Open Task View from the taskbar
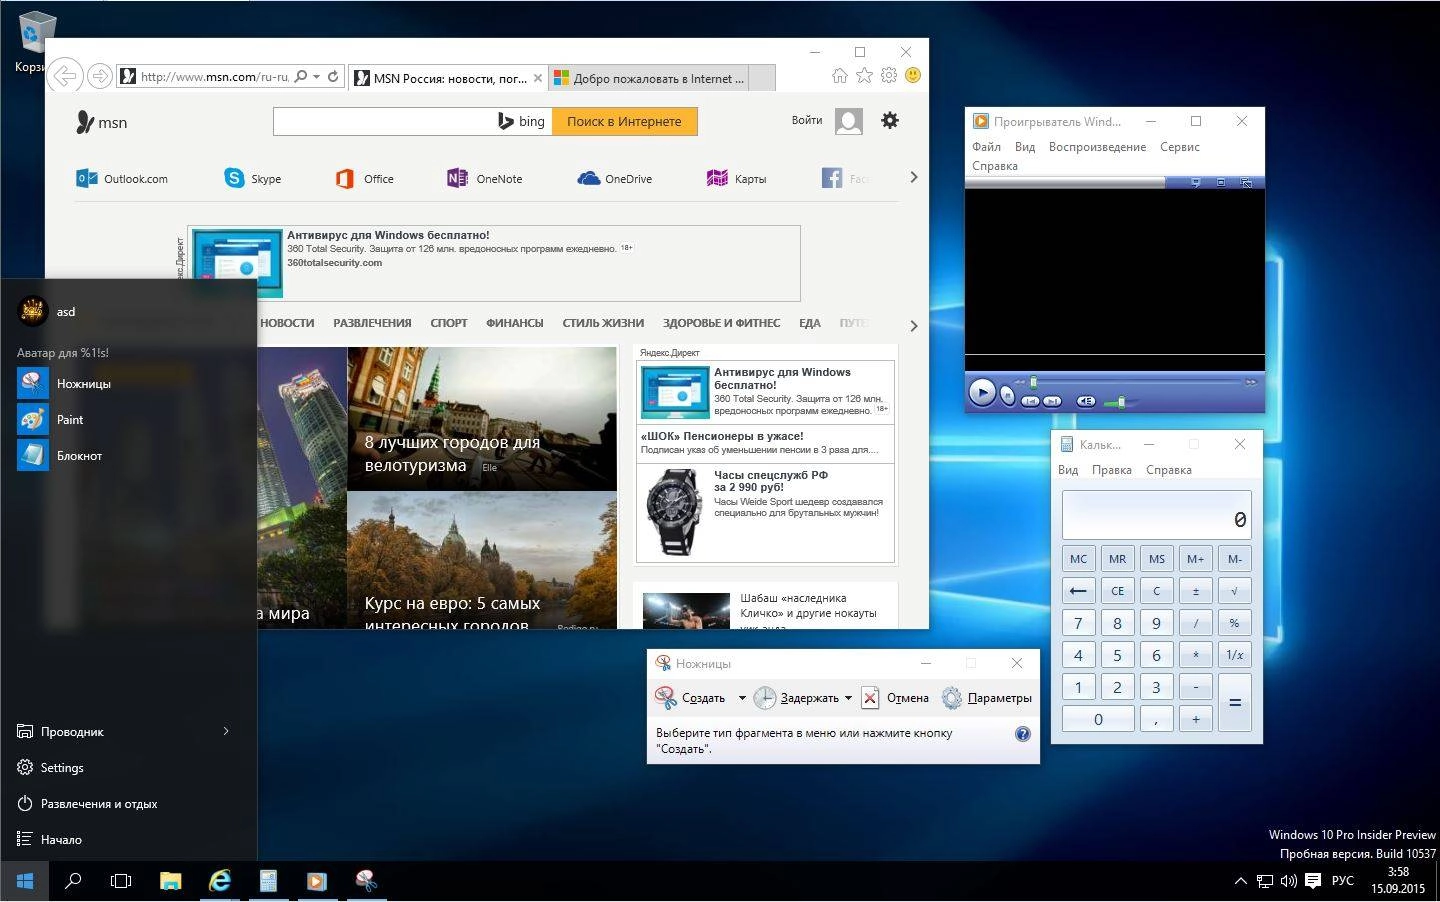 [121, 881]
